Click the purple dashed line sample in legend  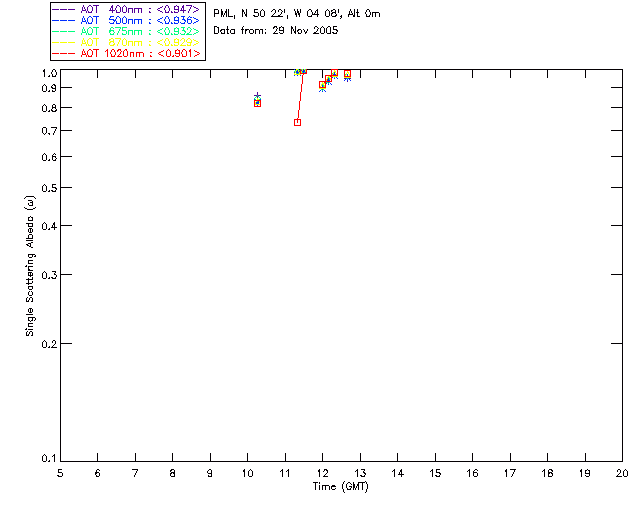click(x=64, y=9)
